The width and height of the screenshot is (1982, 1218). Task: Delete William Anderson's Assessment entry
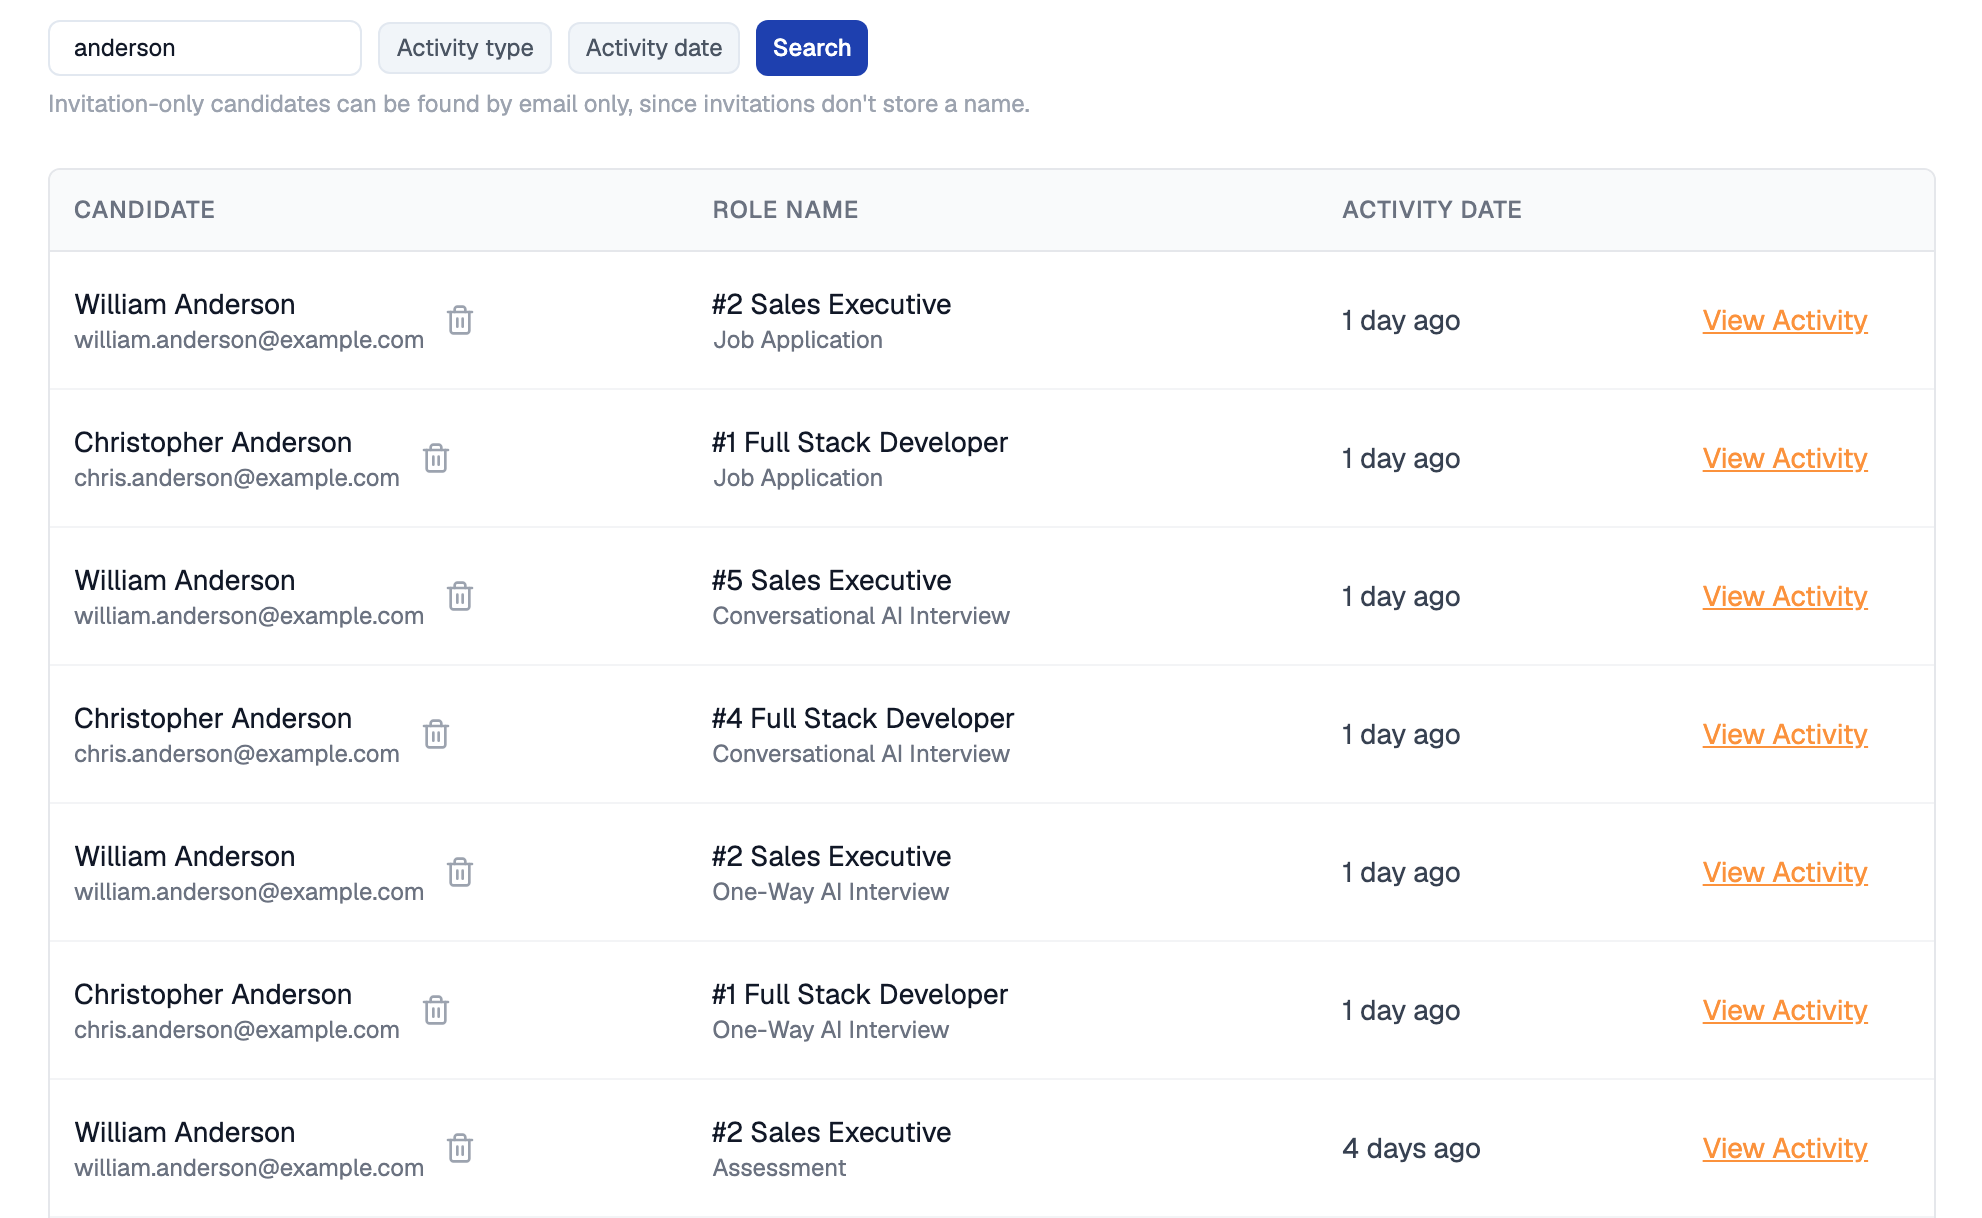point(460,1148)
